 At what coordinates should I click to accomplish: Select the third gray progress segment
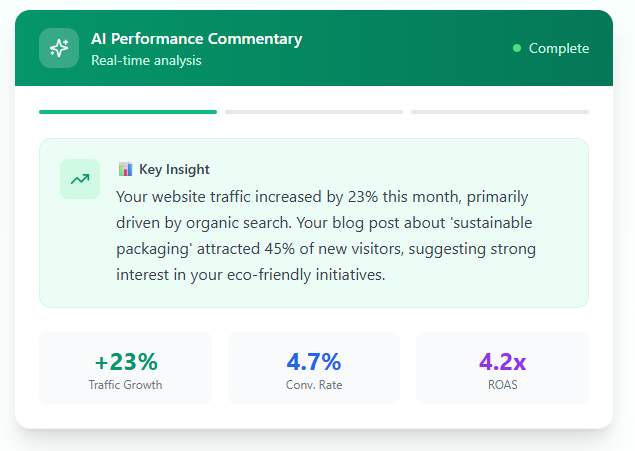click(500, 112)
